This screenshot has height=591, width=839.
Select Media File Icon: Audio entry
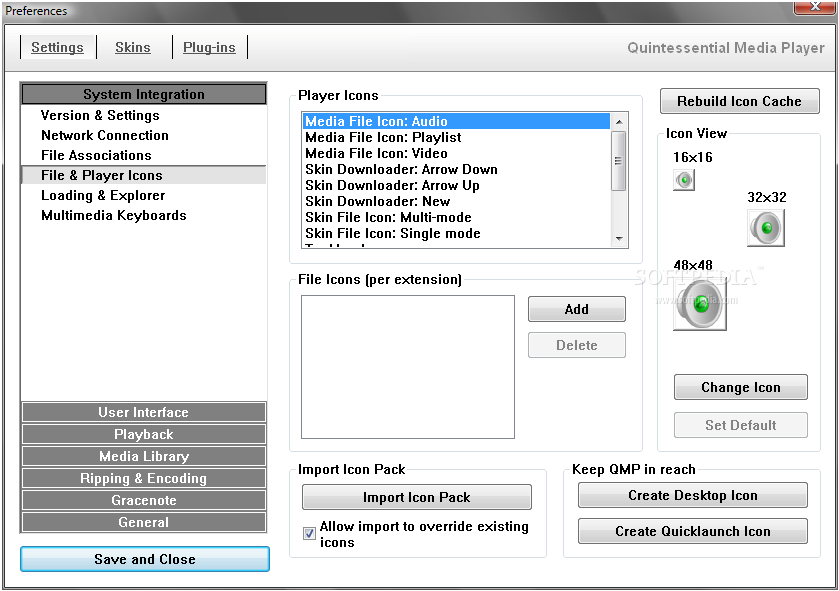pos(456,121)
